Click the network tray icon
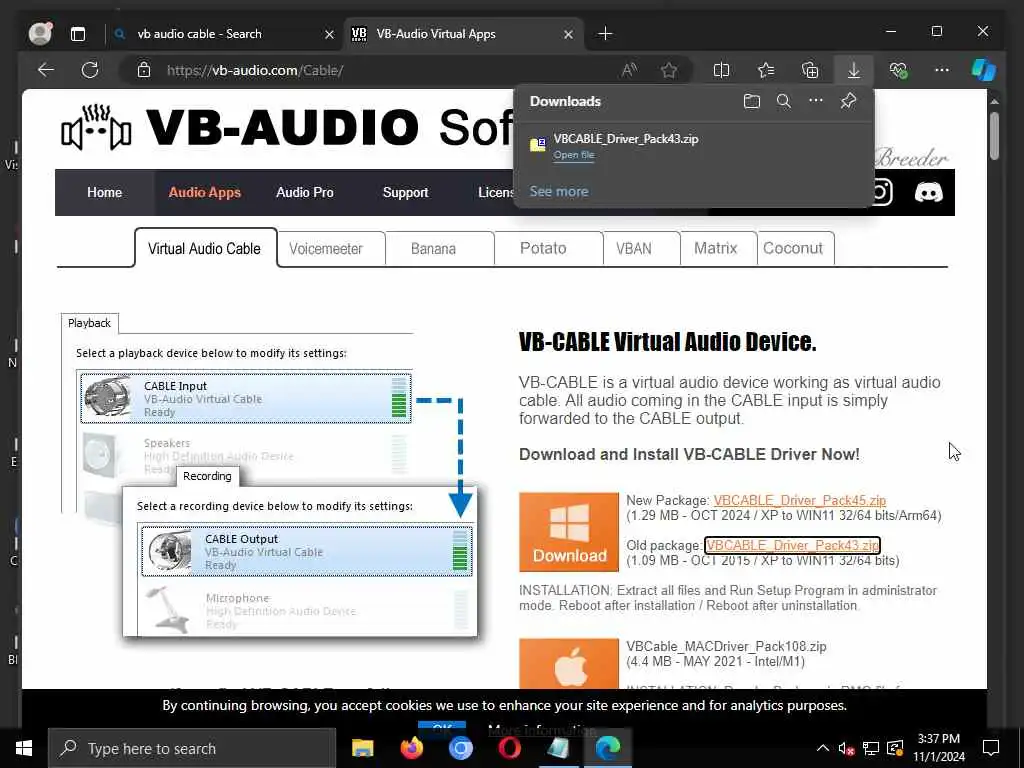 pos(871,748)
